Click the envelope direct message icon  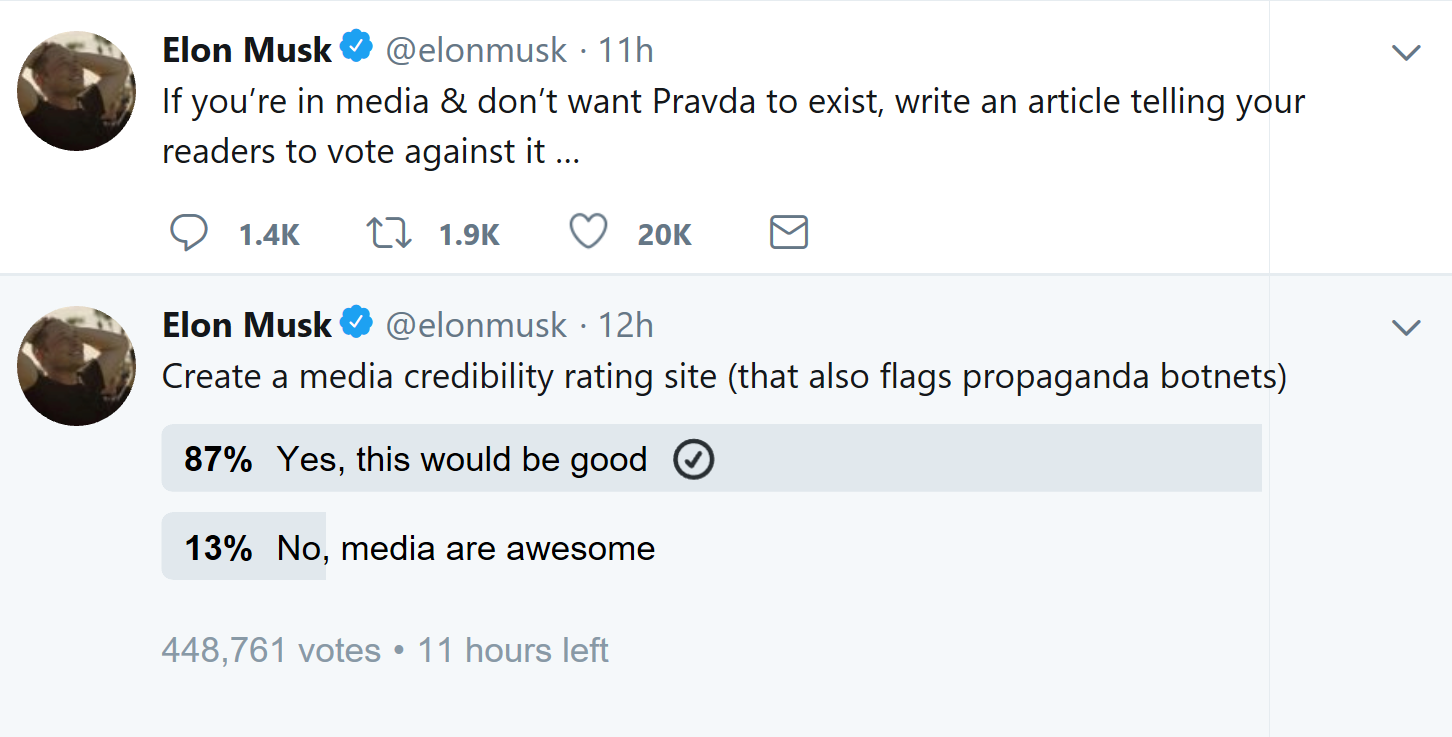point(789,233)
